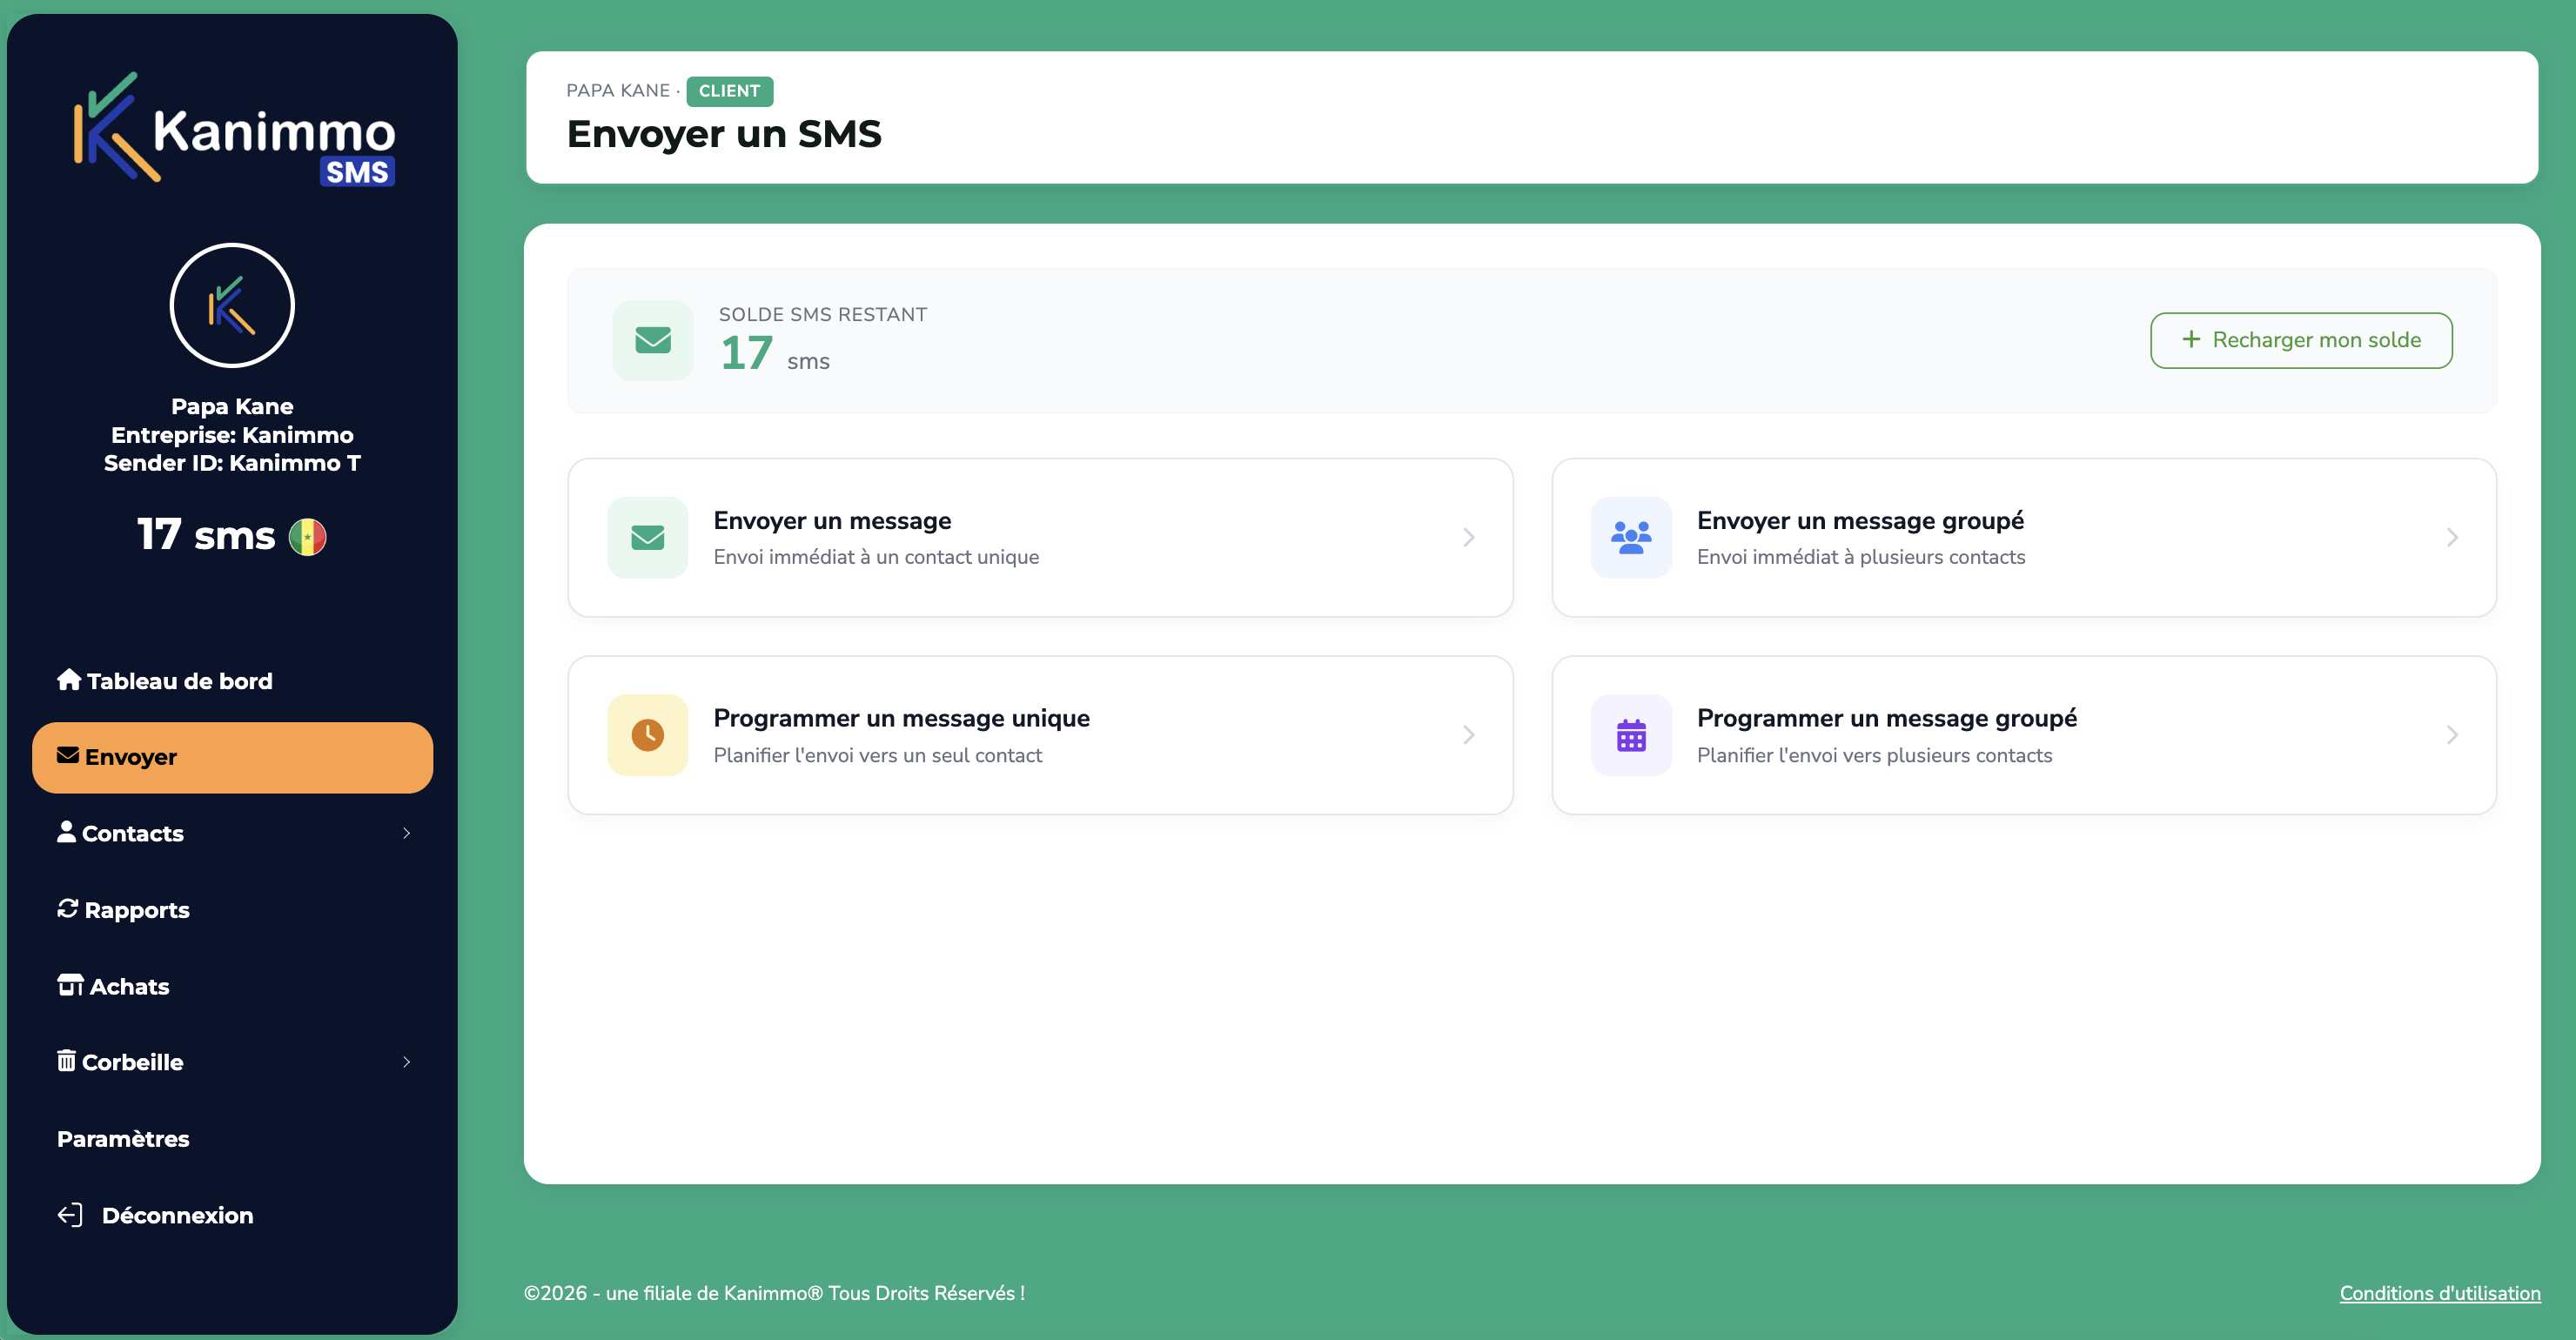Click the Senegal flag icon next to 17 sms
Screen dimensions: 2576x1340
coord(307,537)
